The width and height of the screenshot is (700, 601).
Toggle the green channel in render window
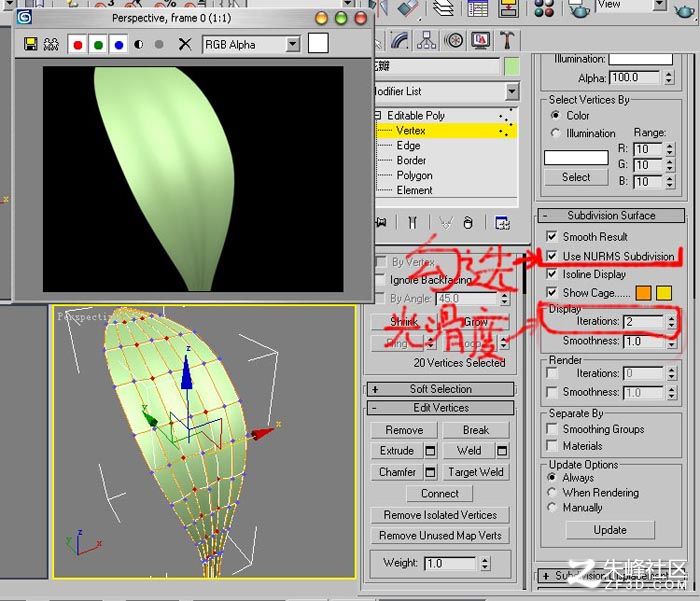click(98, 44)
